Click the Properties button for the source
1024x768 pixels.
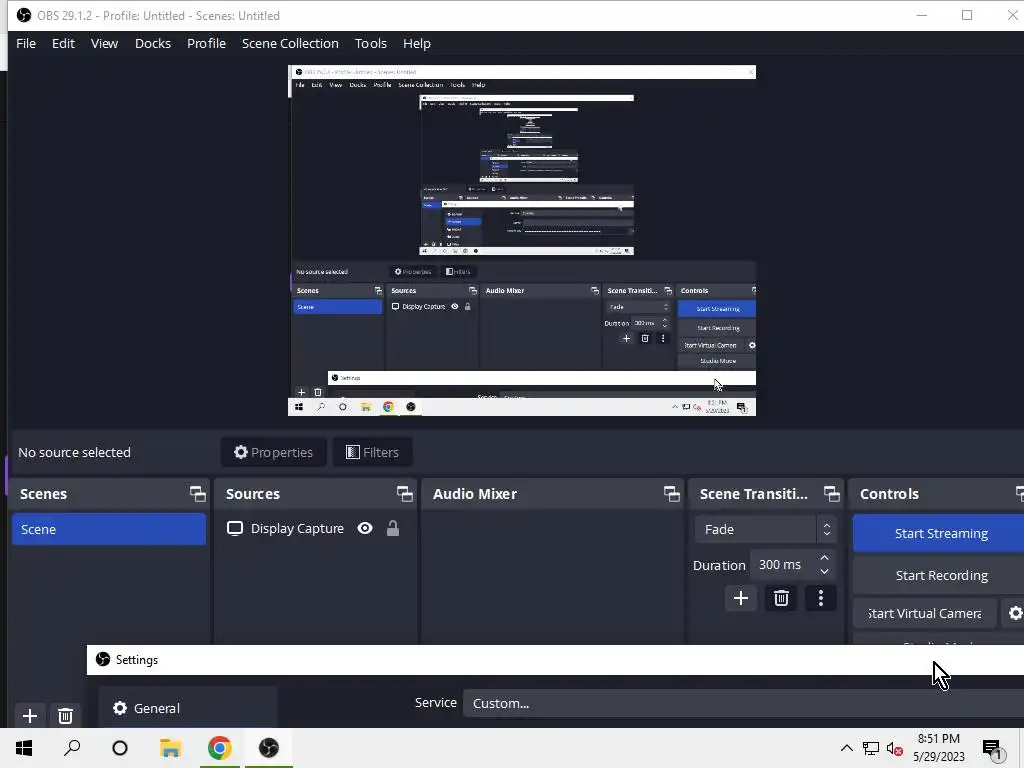274,452
